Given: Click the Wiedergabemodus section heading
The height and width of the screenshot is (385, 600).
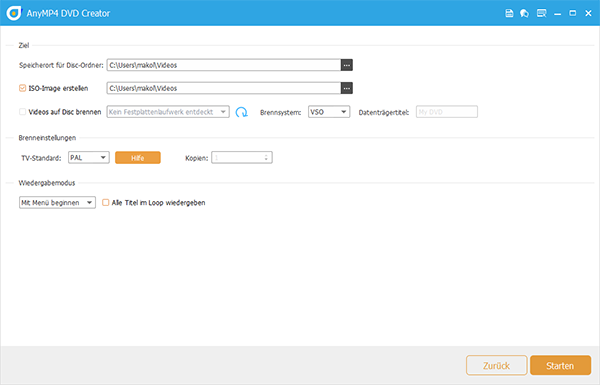Looking at the screenshot, I should coord(47,183).
